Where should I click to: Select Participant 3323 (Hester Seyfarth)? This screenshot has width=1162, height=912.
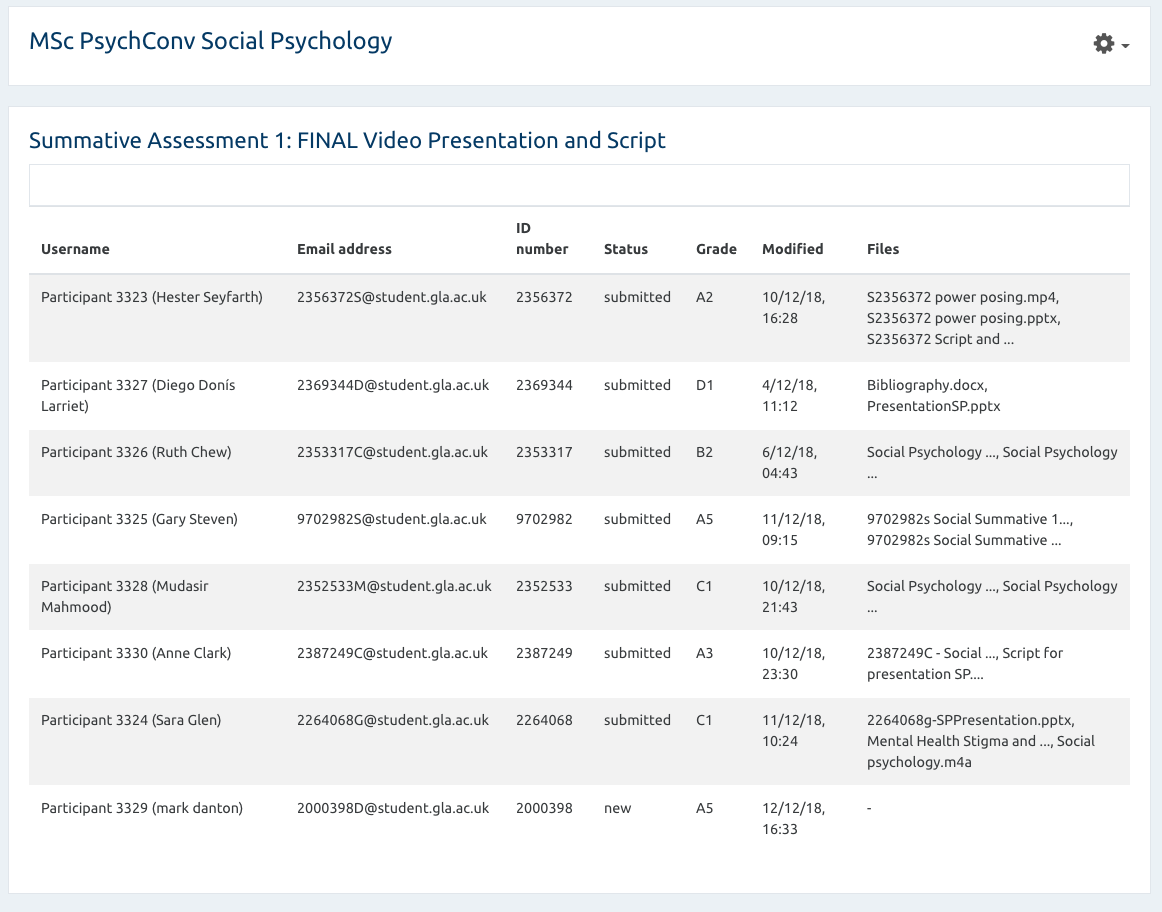coord(152,297)
